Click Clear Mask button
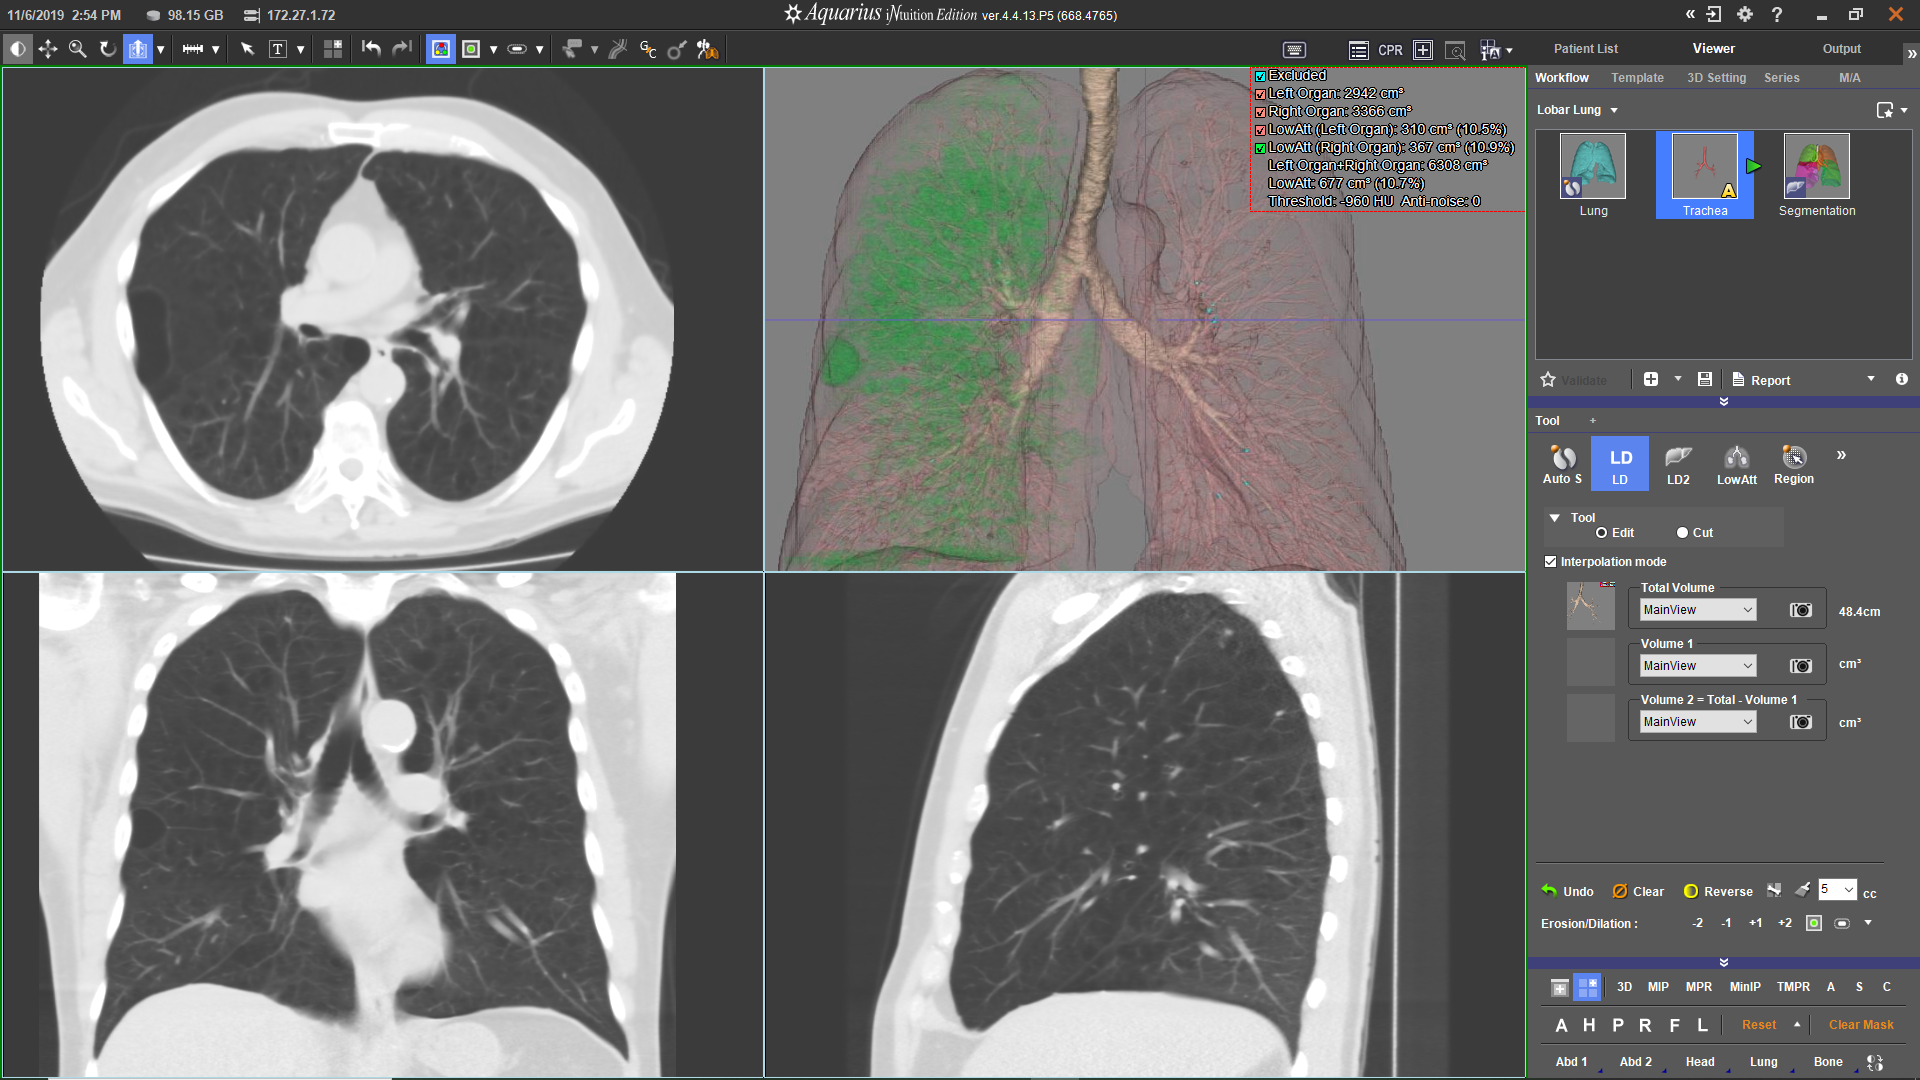 [x=1861, y=1025]
